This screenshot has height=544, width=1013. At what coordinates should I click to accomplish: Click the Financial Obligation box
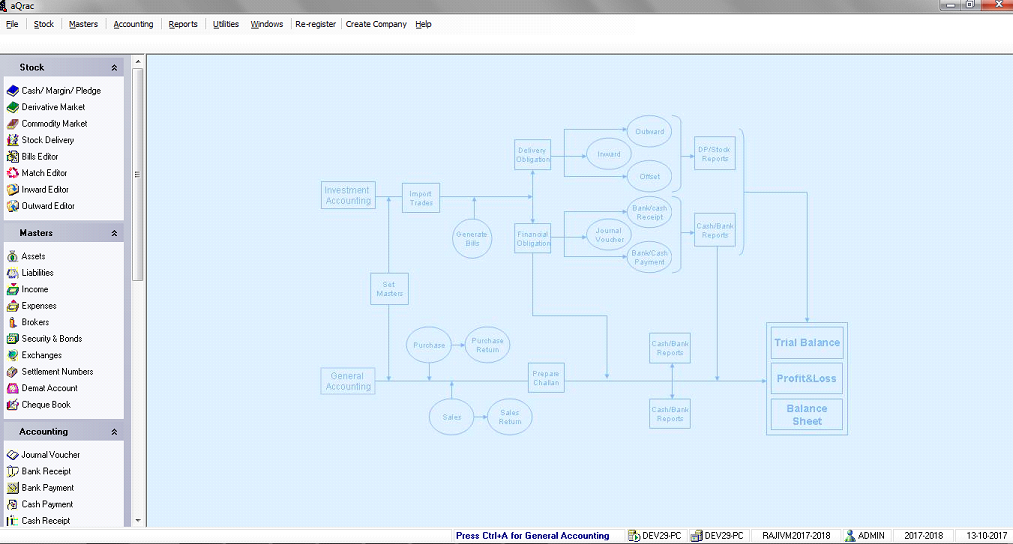(532, 238)
